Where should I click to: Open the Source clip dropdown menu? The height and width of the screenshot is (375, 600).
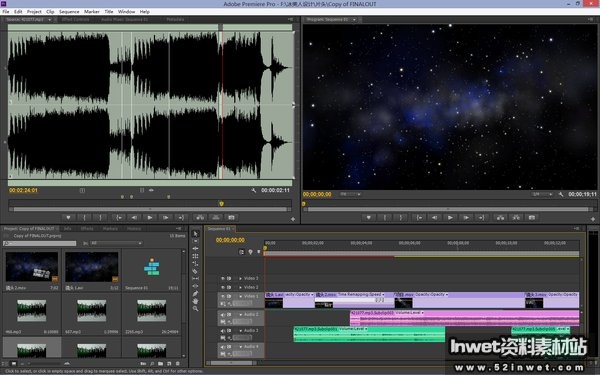coord(50,20)
